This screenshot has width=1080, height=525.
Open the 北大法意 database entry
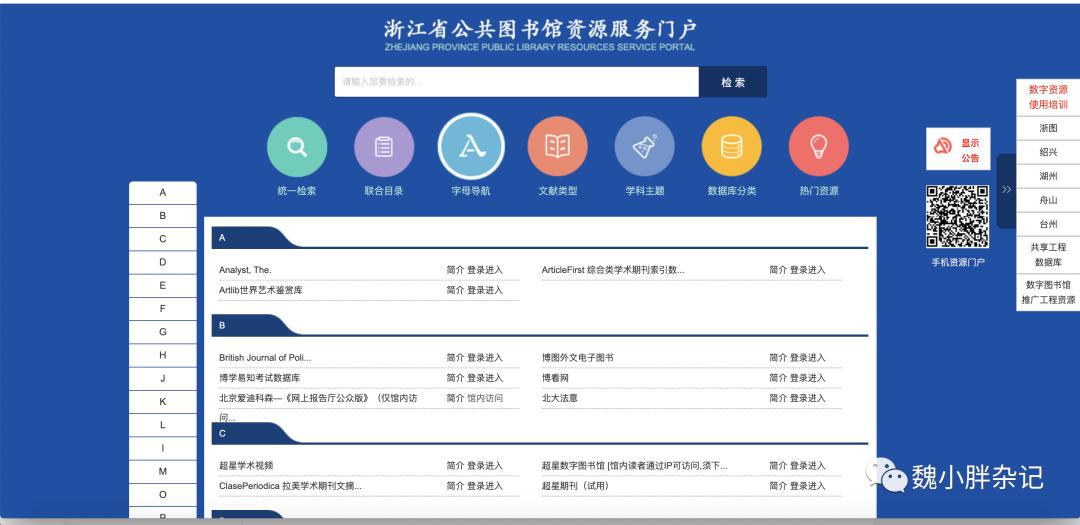tap(559, 398)
